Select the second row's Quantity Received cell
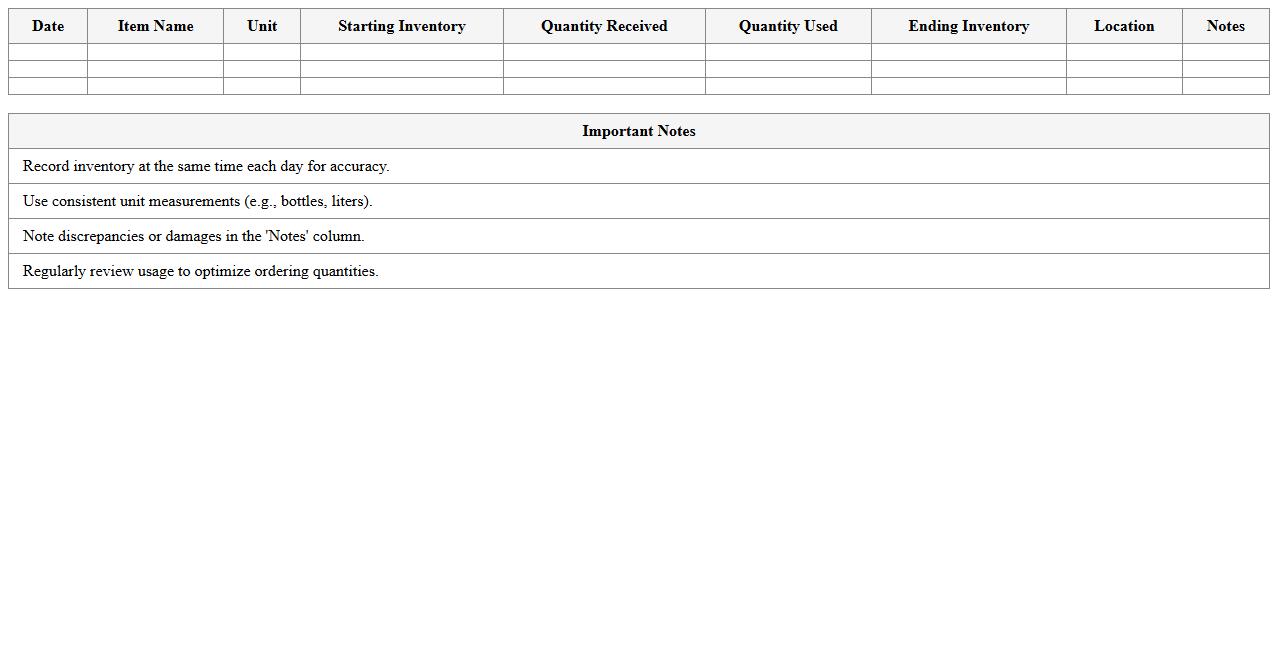This screenshot has width=1278, height=650. [x=603, y=68]
